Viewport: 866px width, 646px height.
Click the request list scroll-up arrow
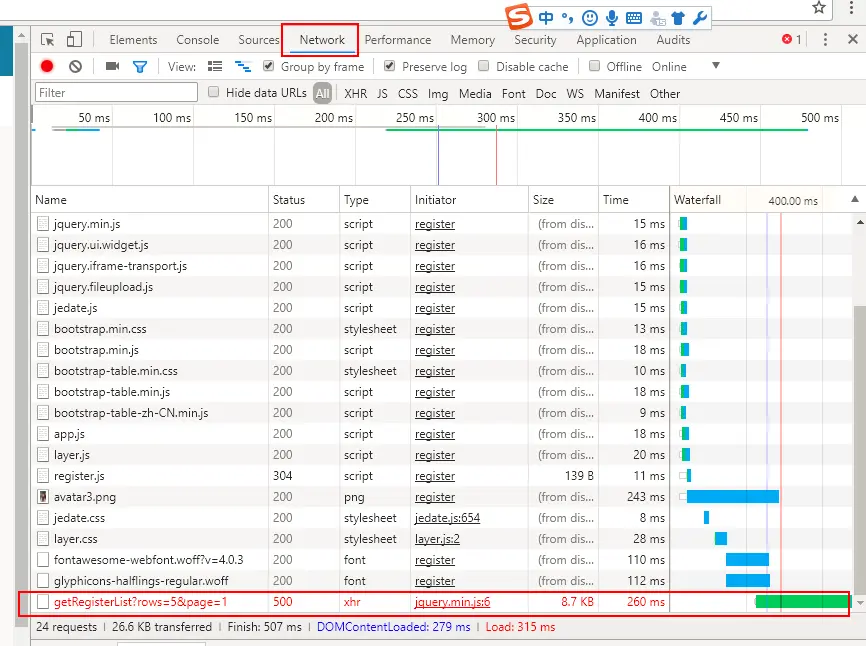860,222
